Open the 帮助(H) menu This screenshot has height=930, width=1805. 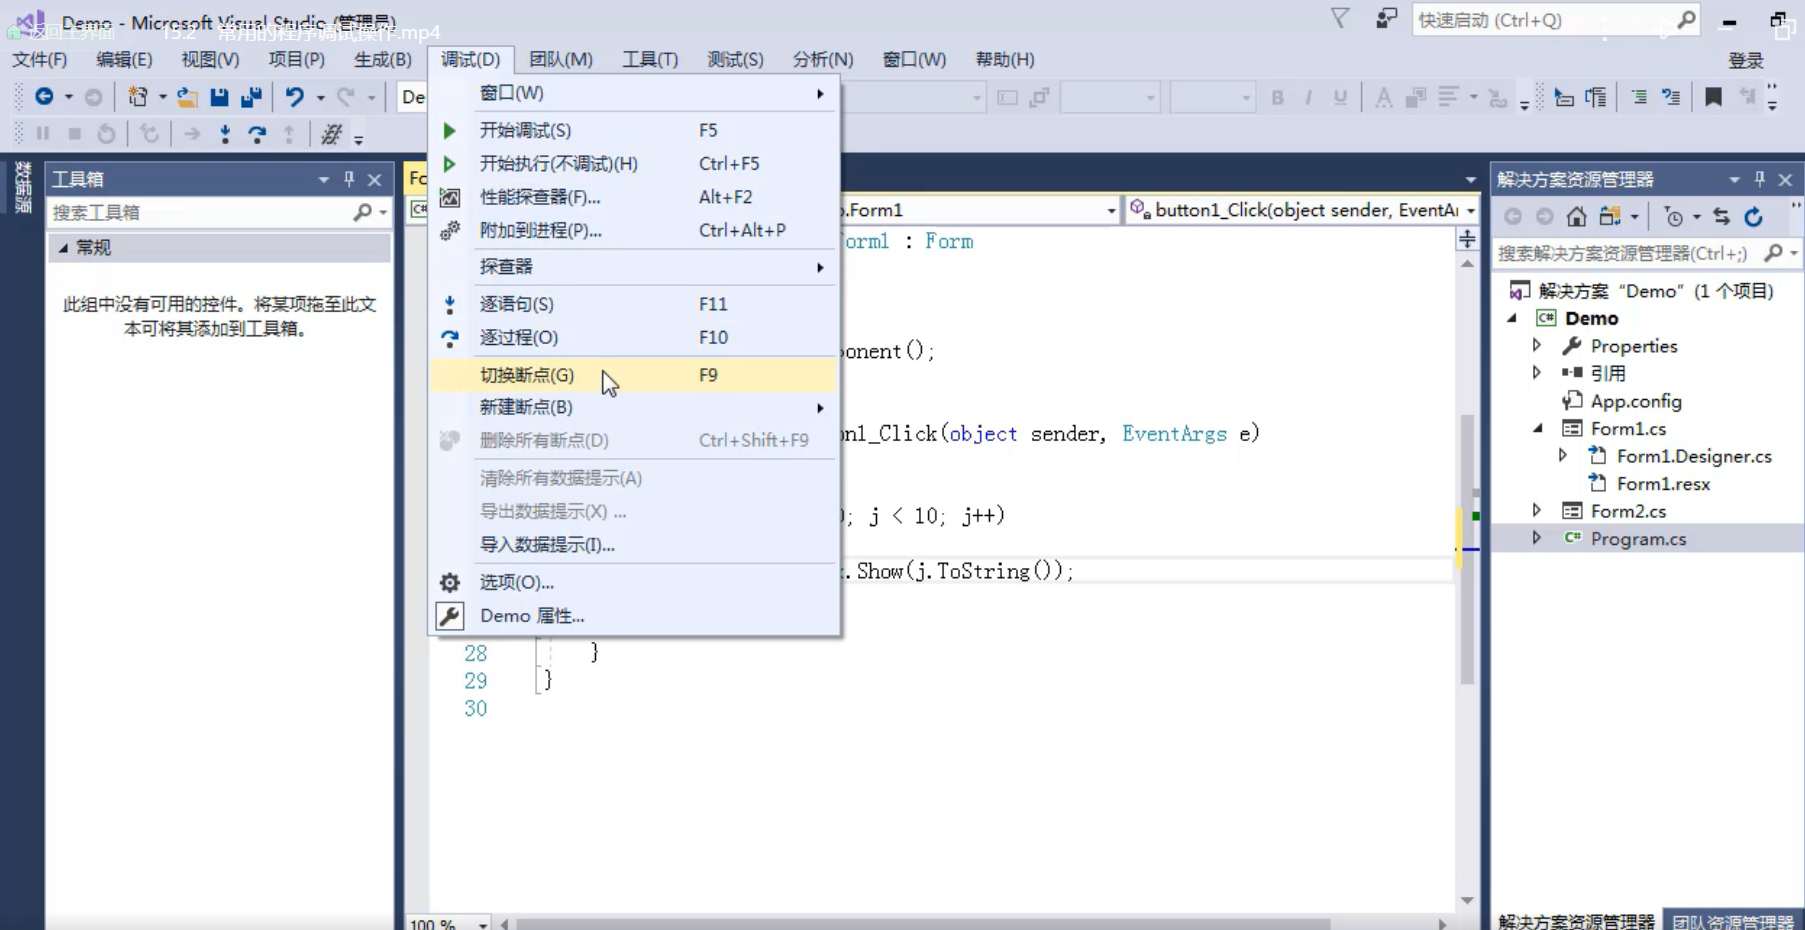pos(1005,60)
